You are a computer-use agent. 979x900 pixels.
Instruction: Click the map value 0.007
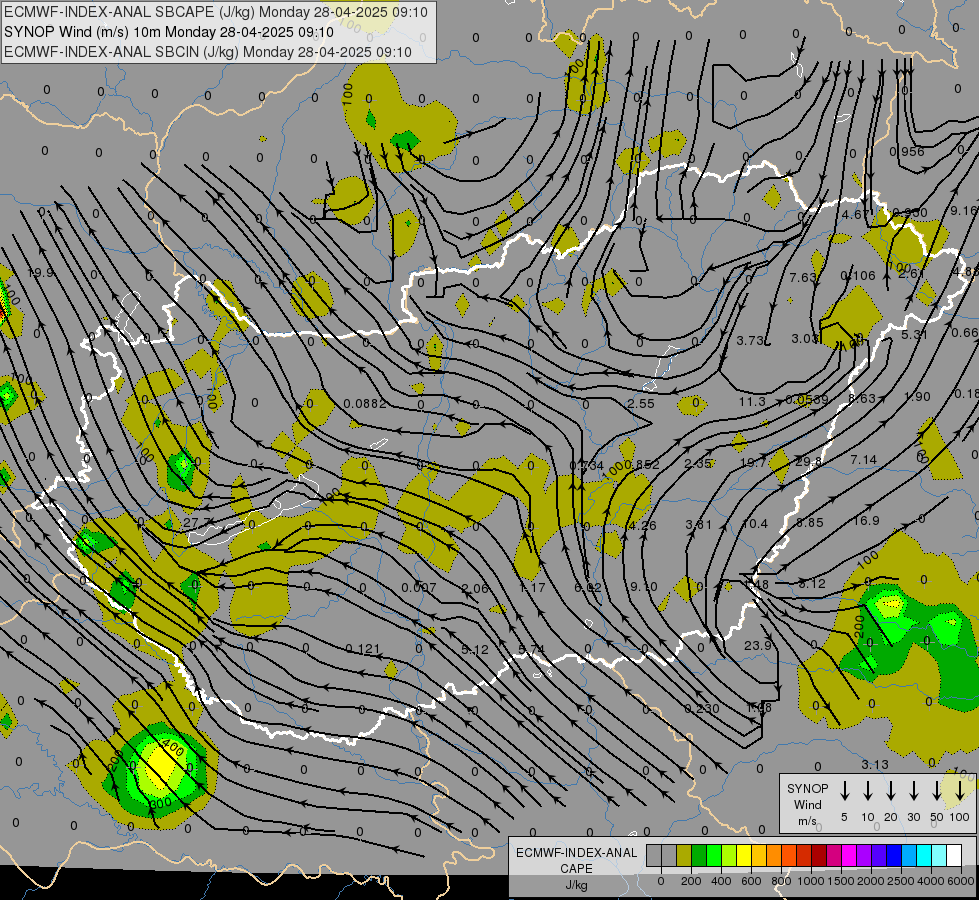pyautogui.click(x=418, y=588)
